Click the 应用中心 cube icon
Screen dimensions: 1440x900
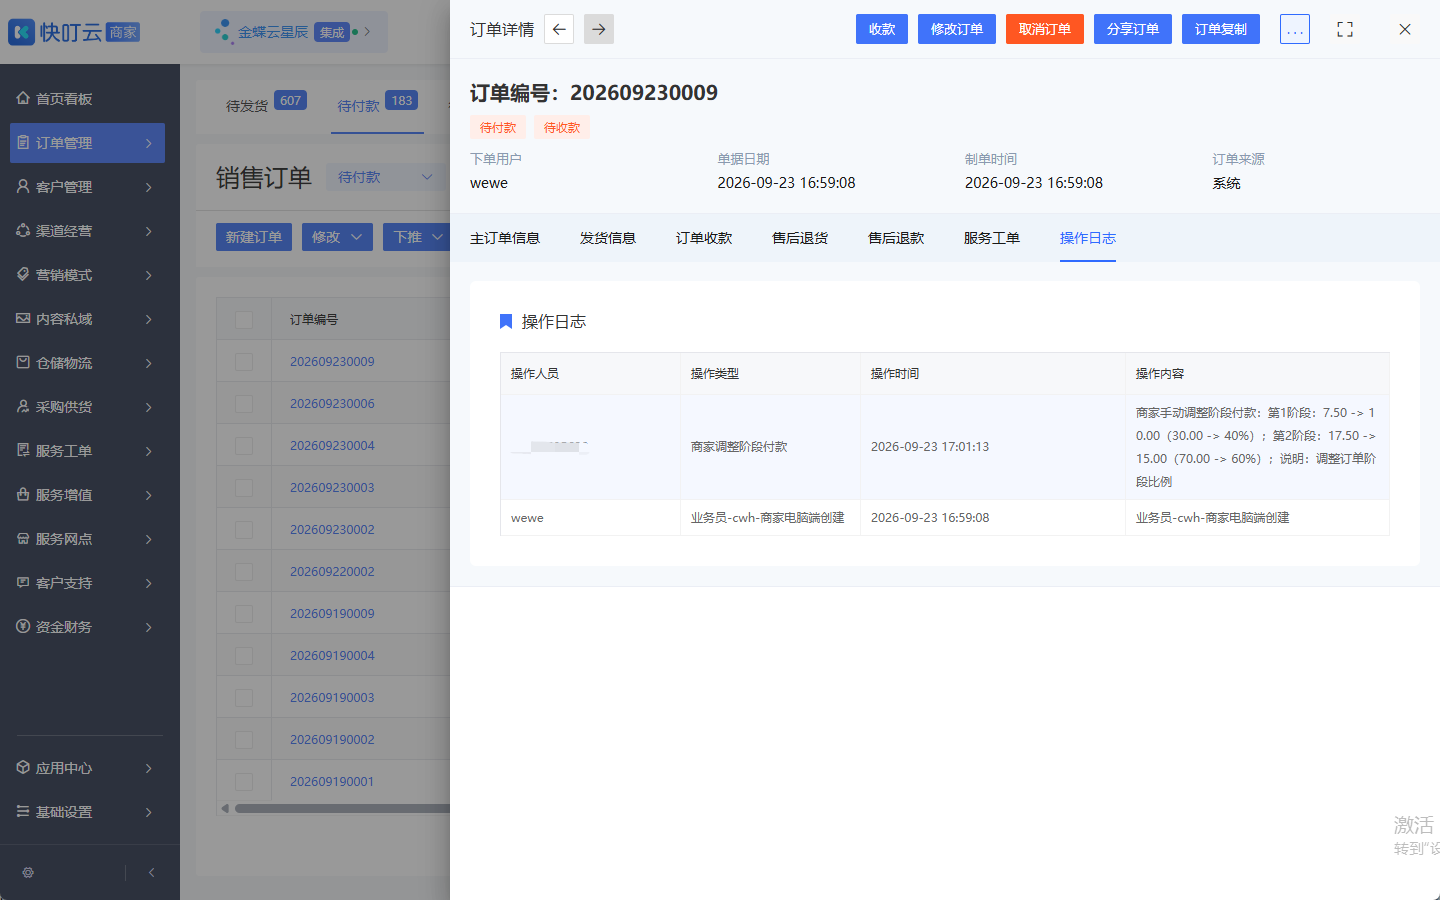[x=23, y=767]
